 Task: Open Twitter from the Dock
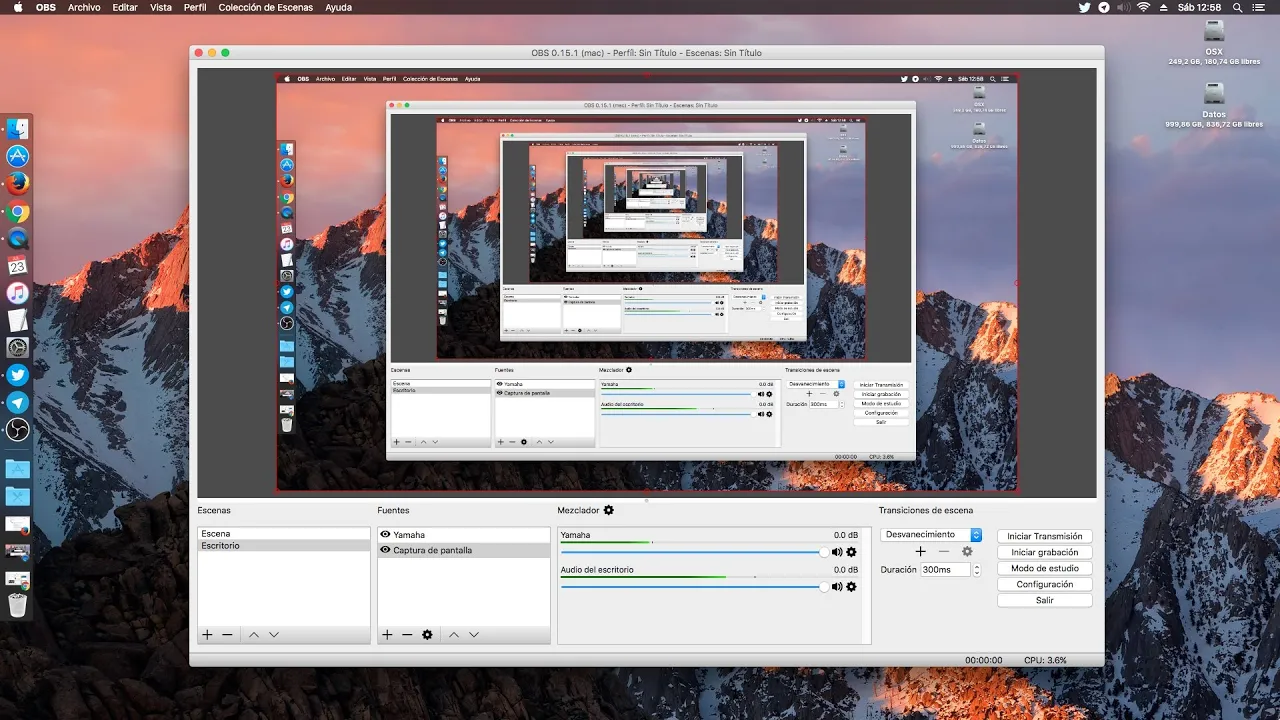[x=18, y=375]
